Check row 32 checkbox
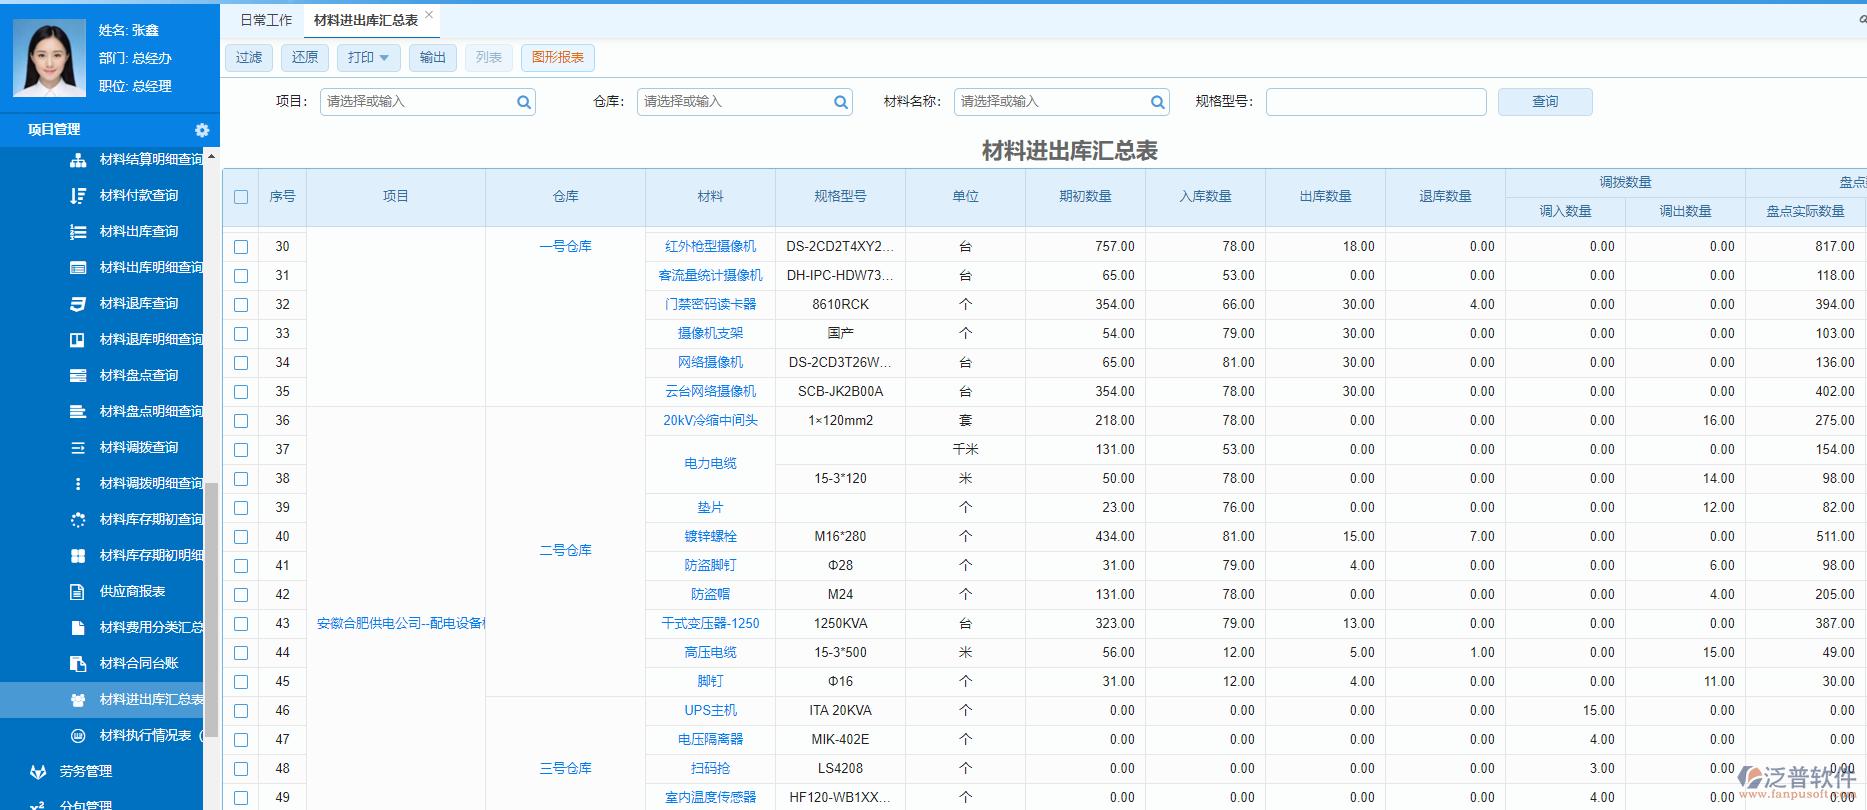Screen dimensions: 1867x810 [241, 305]
